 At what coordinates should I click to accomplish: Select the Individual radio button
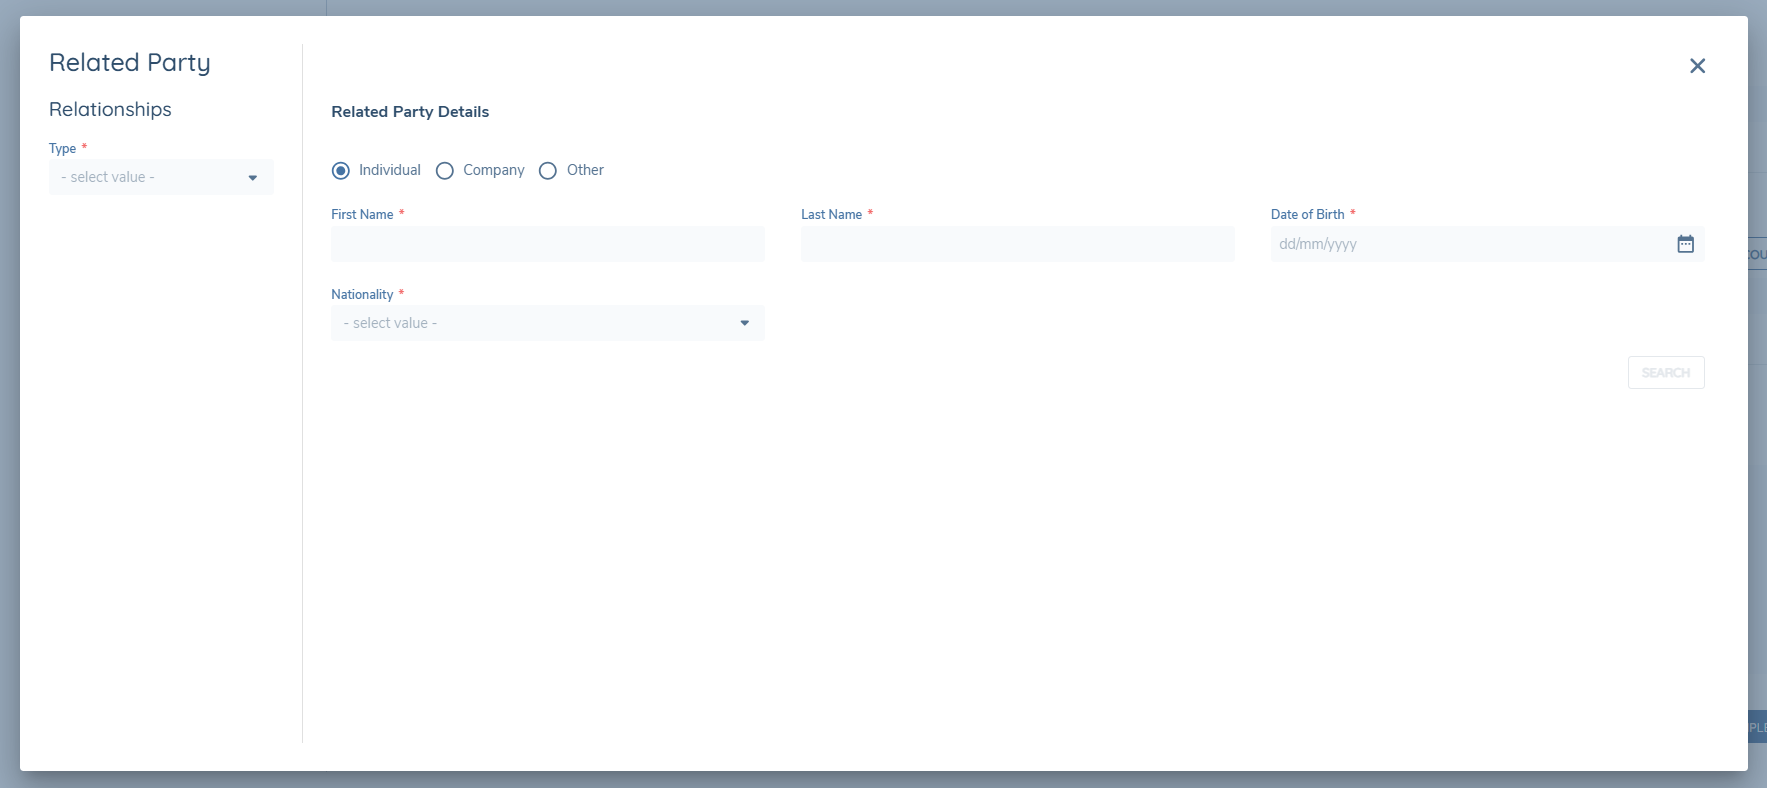tap(341, 171)
